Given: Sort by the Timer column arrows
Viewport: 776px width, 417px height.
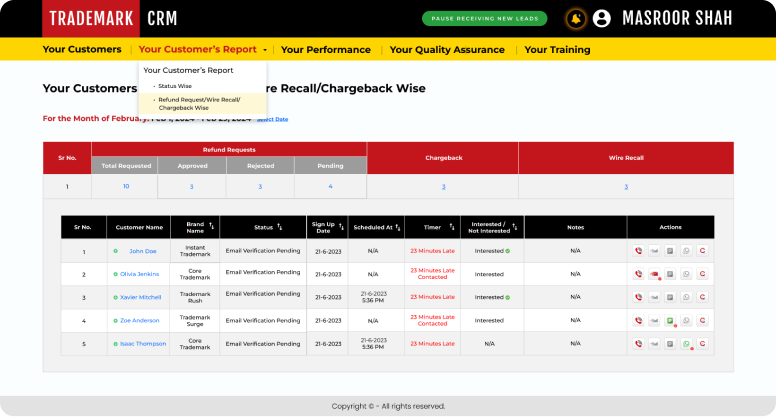Looking at the screenshot, I should click(451, 227).
